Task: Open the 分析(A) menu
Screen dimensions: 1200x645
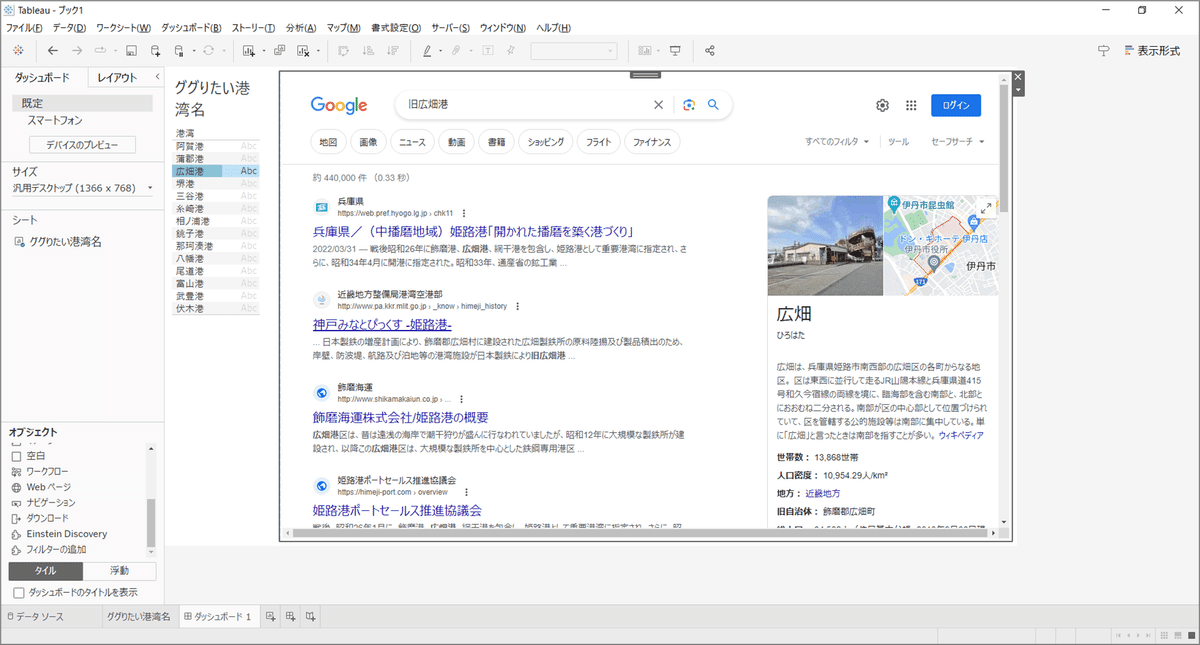Action: click(301, 27)
